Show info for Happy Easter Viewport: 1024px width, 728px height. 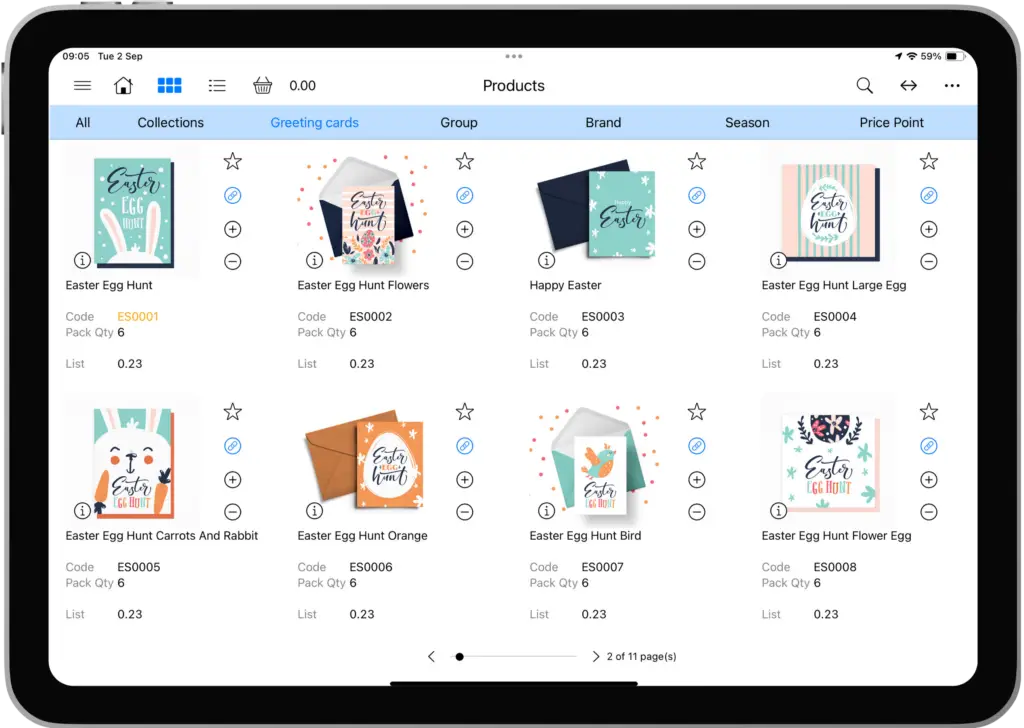546,261
